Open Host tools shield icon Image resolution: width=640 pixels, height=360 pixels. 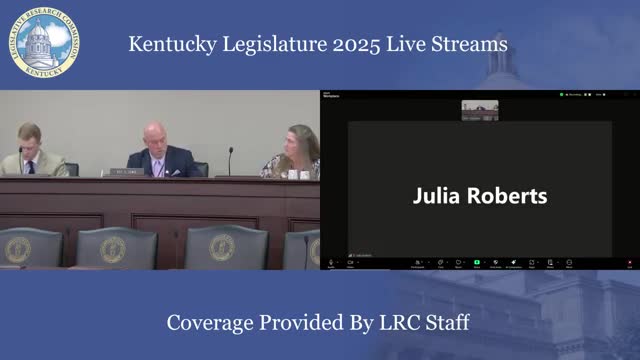tap(496, 262)
